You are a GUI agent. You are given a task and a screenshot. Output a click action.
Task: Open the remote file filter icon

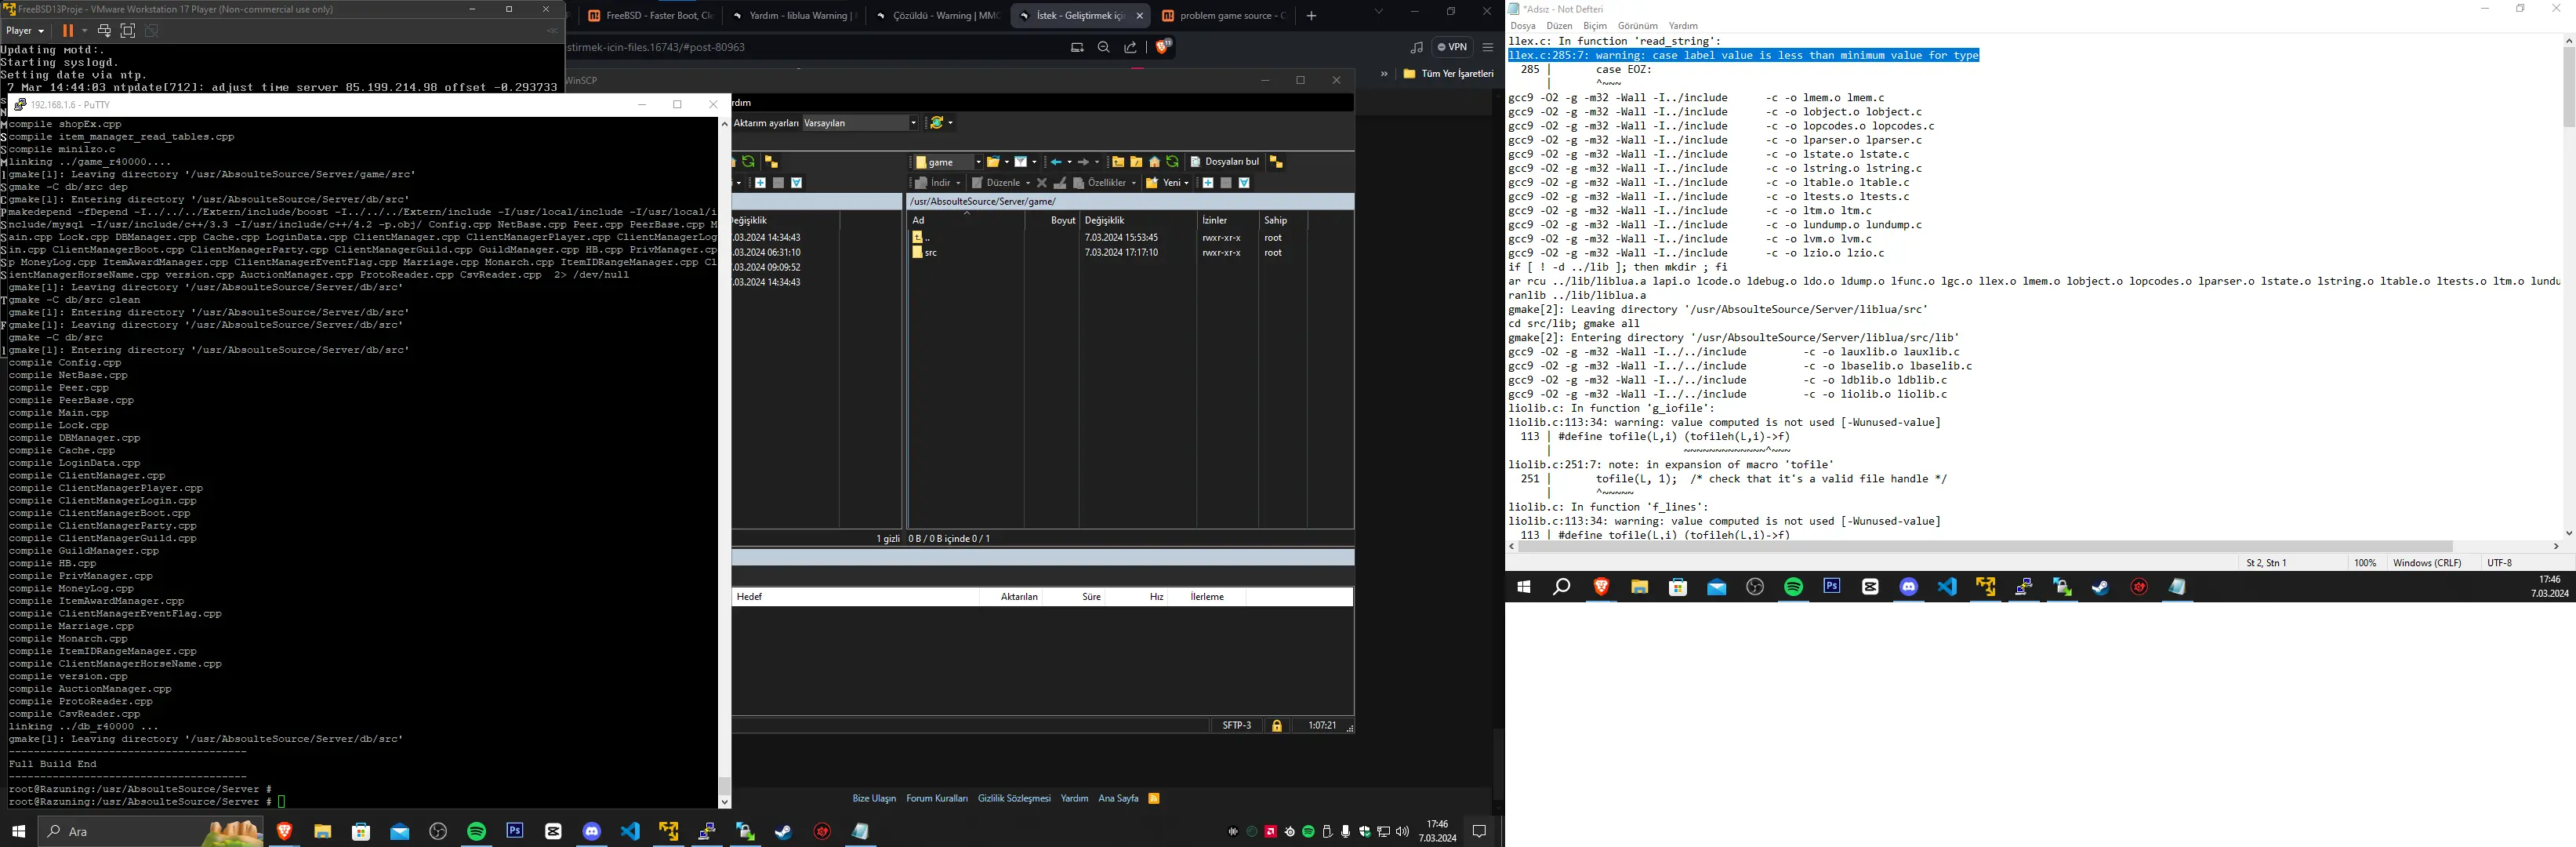click(x=1021, y=162)
